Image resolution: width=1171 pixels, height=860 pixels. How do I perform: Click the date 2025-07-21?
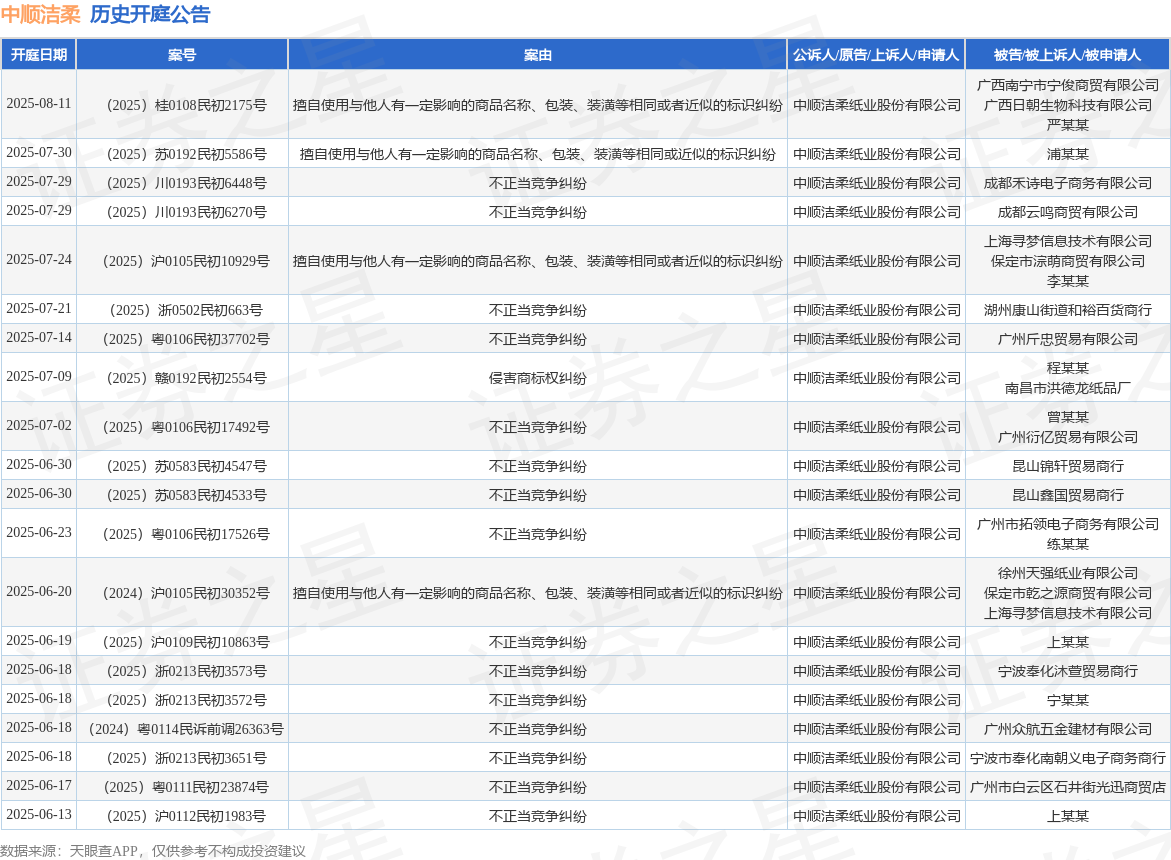click(x=39, y=308)
